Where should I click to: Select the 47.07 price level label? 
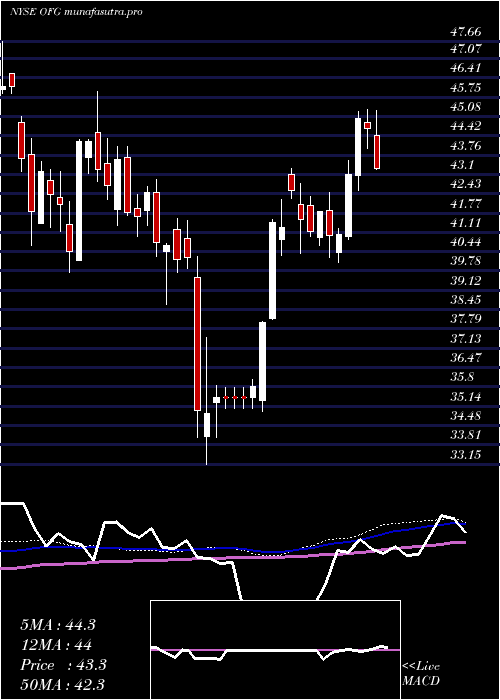[466, 49]
